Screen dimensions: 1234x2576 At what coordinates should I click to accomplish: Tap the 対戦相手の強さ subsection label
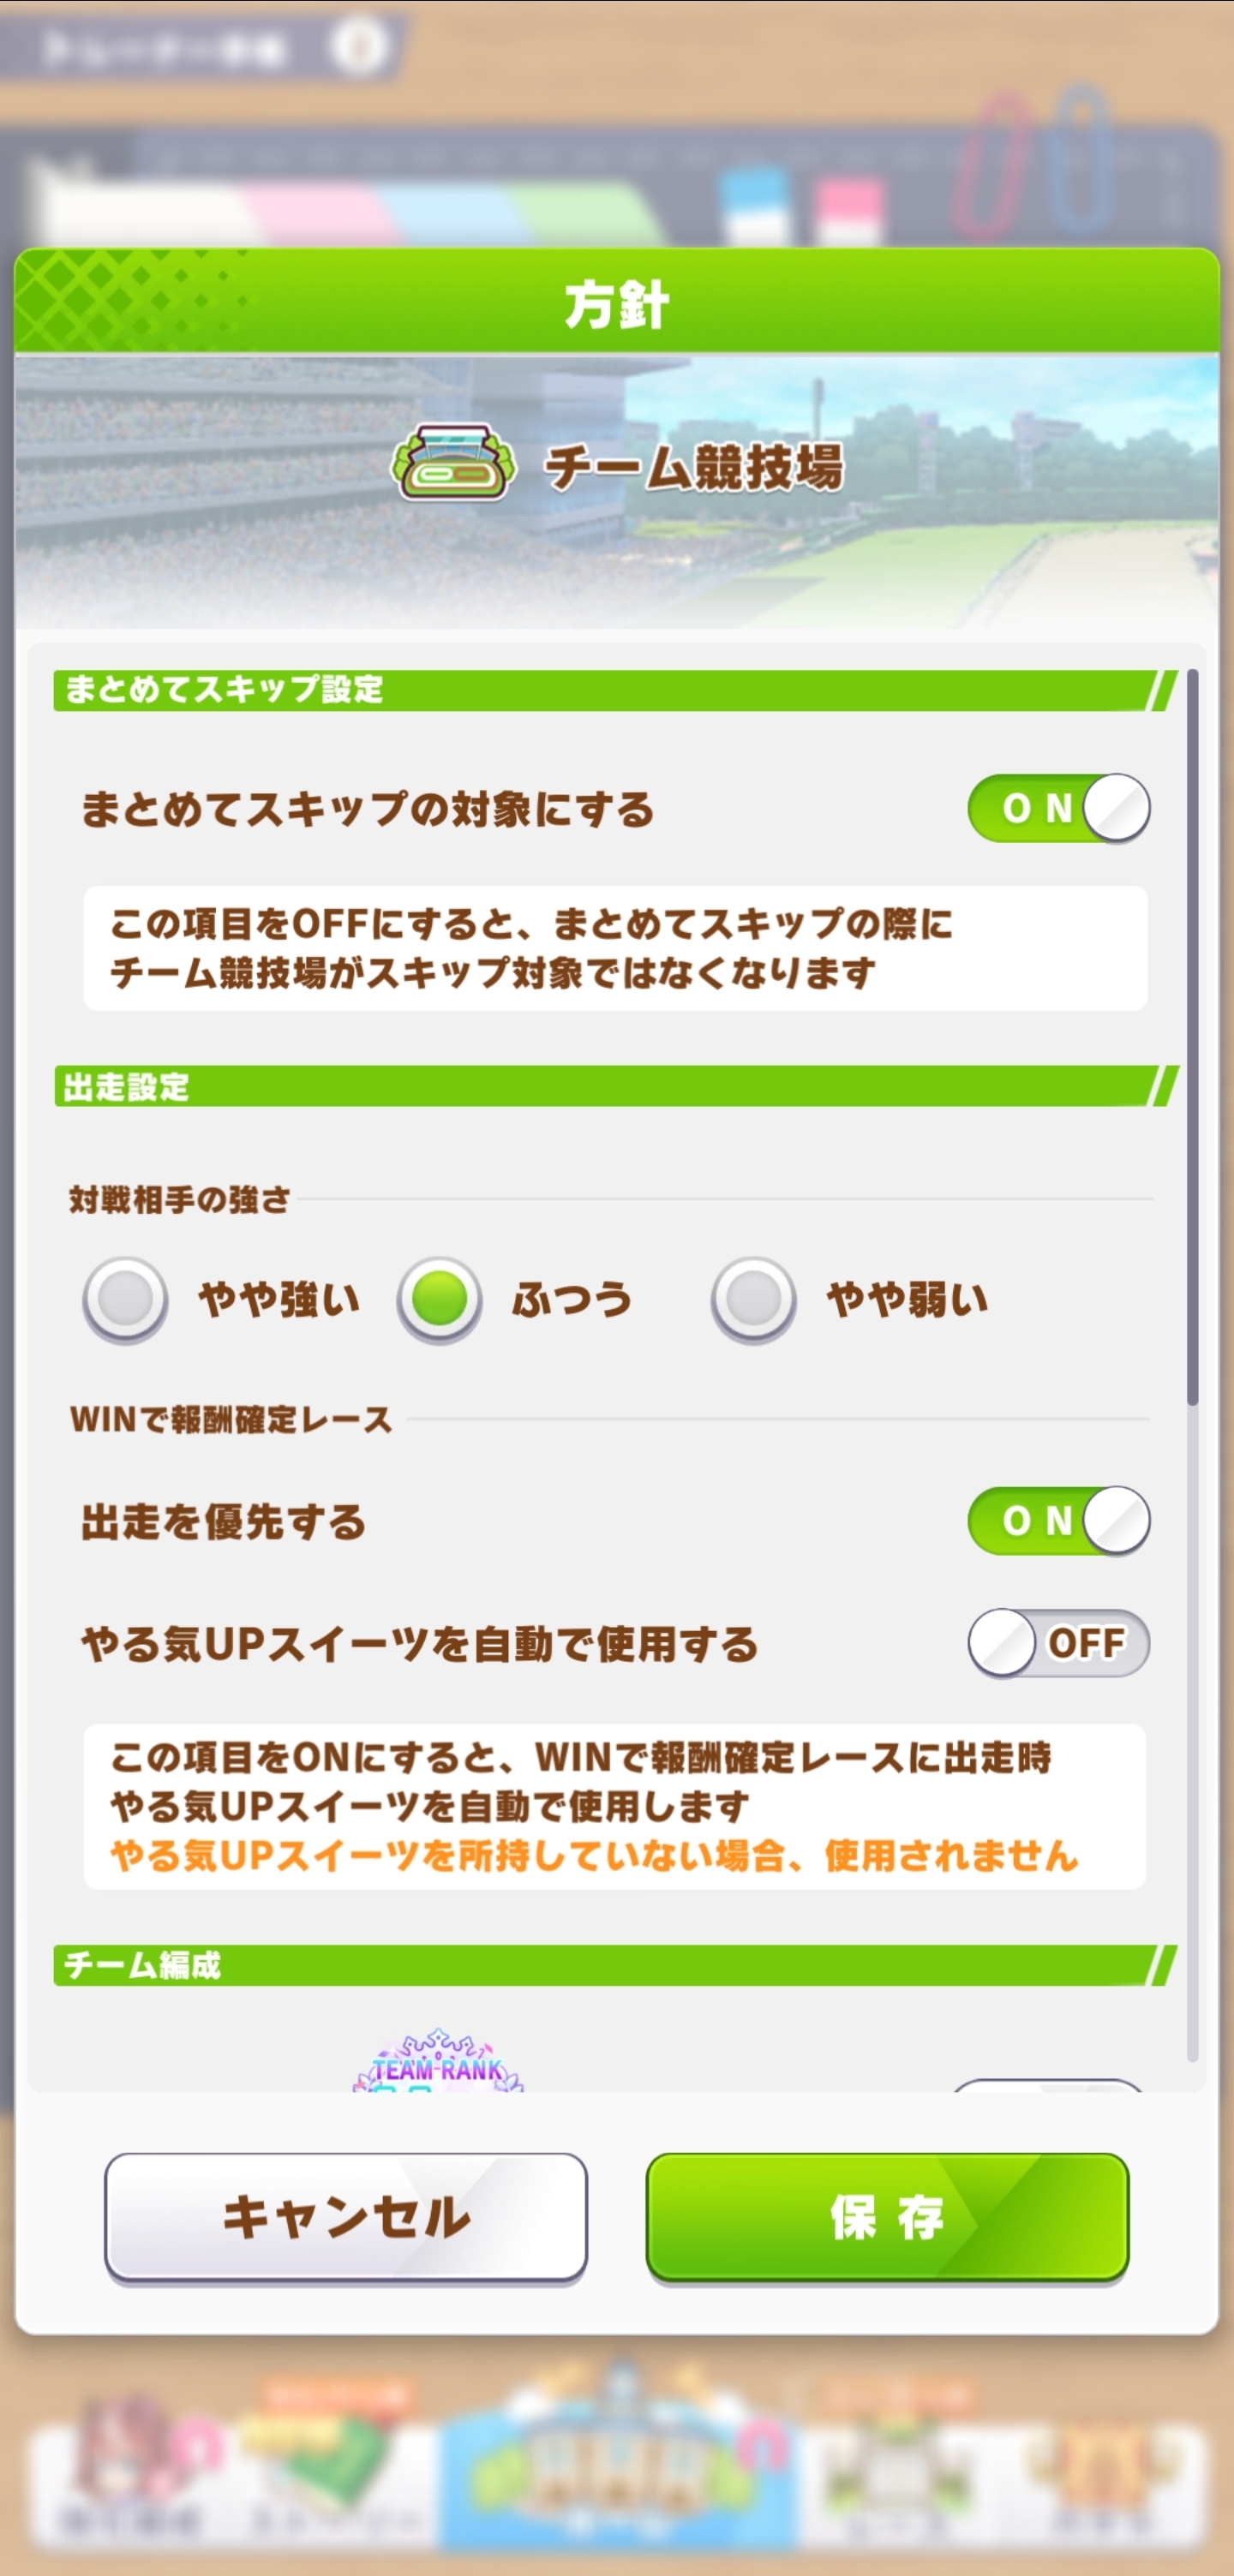pyautogui.click(x=180, y=1199)
